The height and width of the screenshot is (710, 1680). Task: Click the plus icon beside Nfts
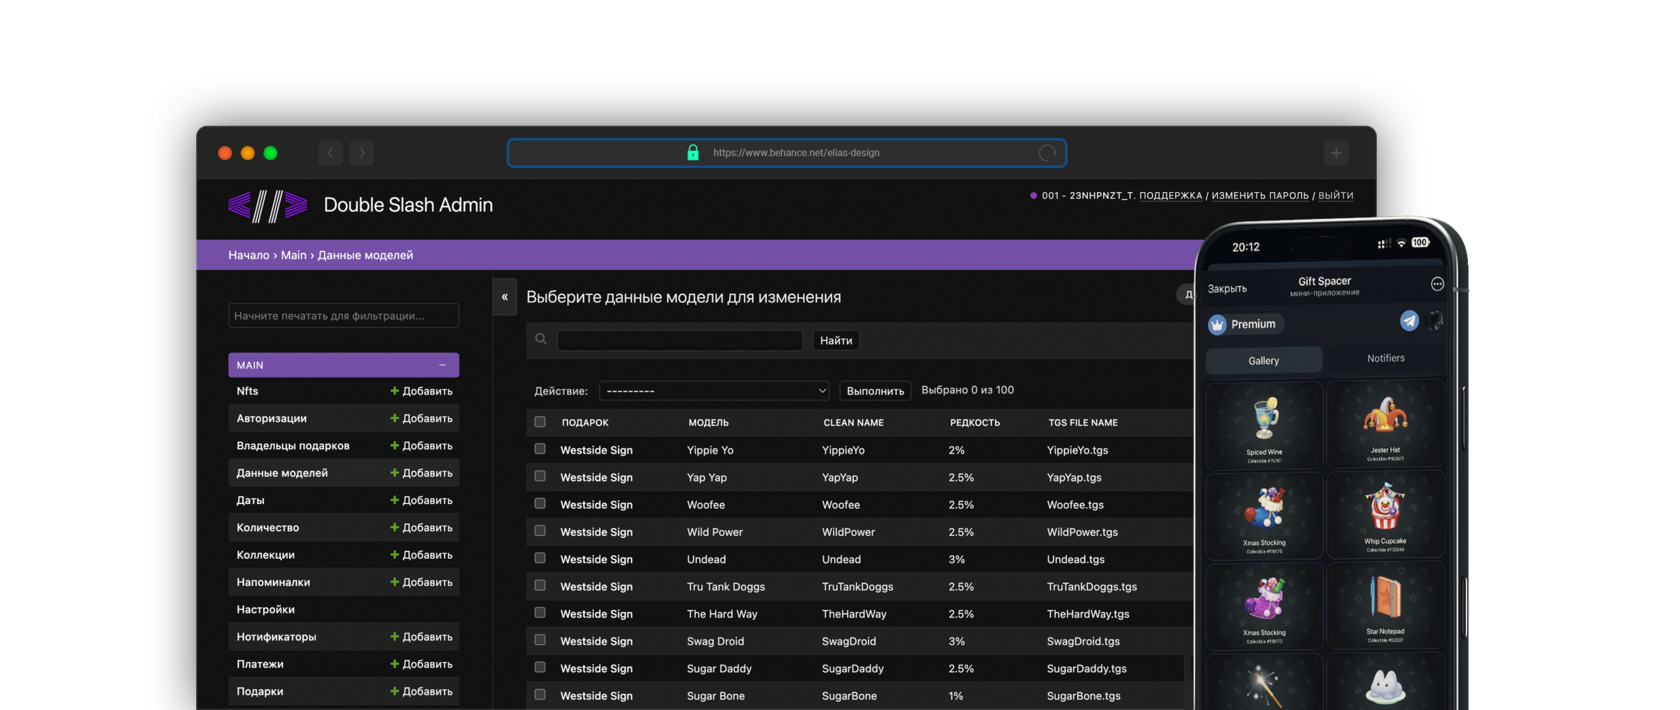(394, 391)
